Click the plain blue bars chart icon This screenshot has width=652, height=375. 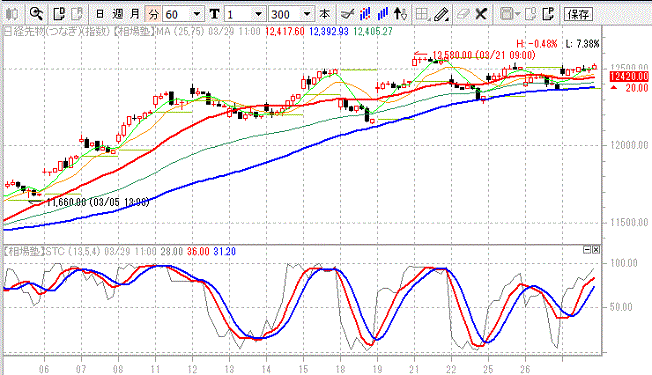(383, 14)
